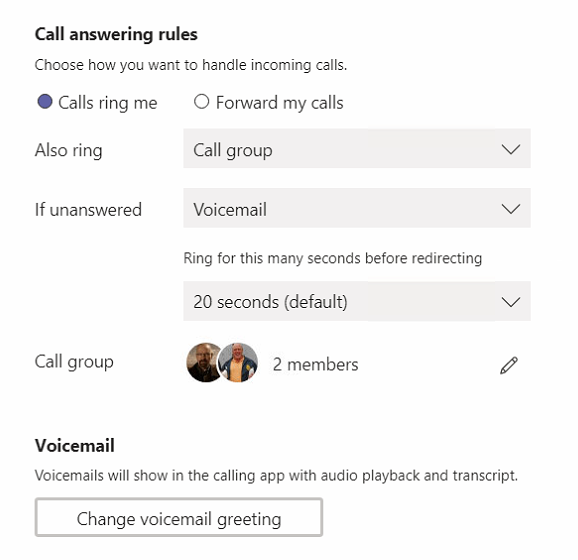Click the chevron arrow on Also ring dropdown
The image size is (578, 560).
click(511, 149)
